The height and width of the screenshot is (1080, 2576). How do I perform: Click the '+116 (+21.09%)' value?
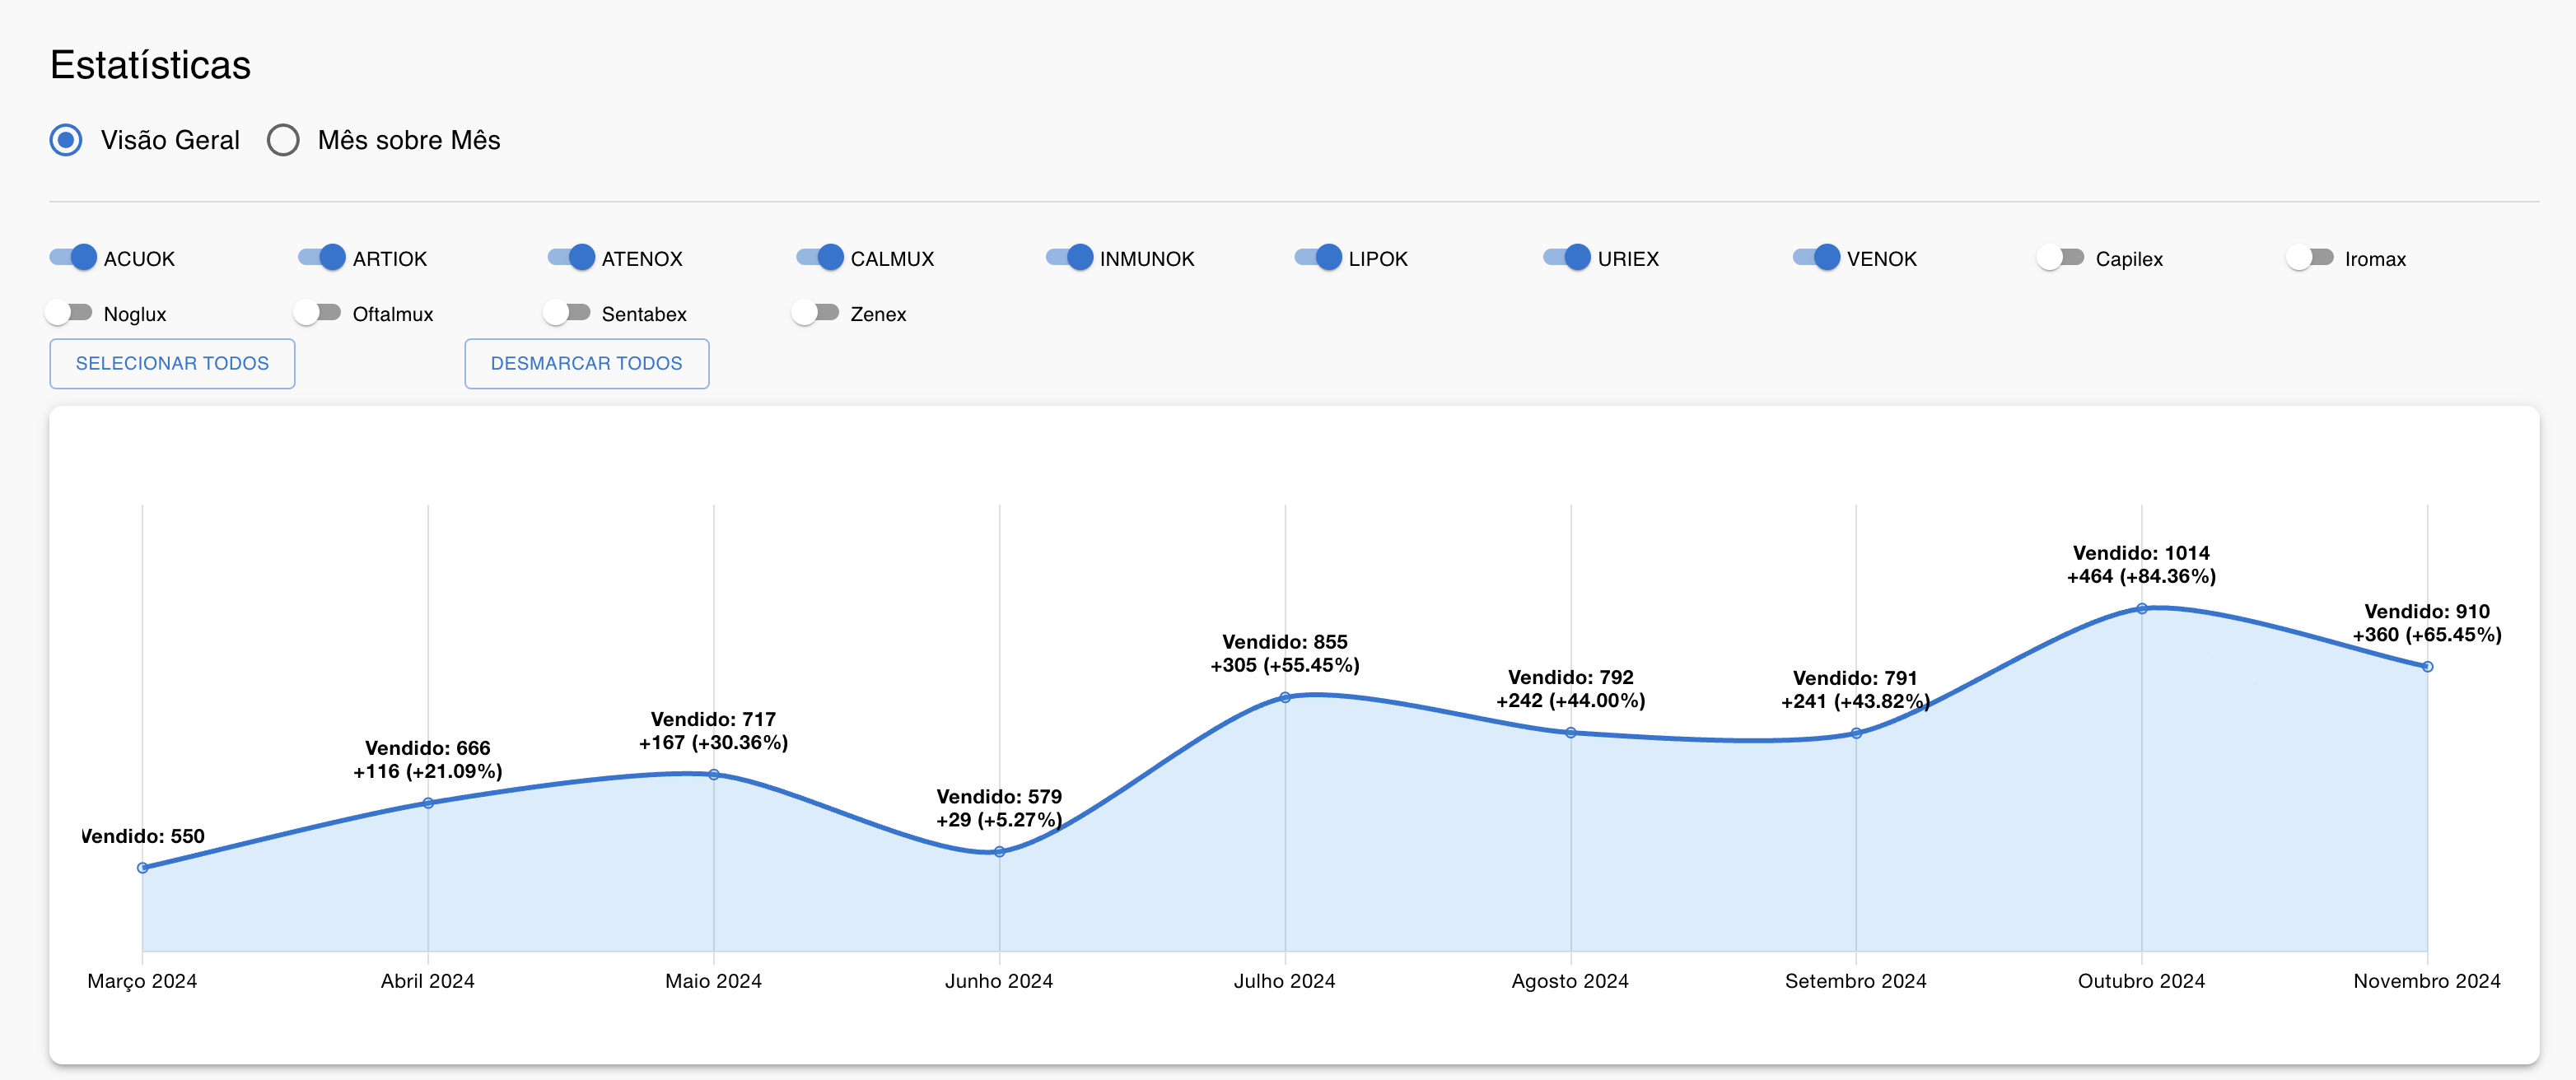click(428, 772)
